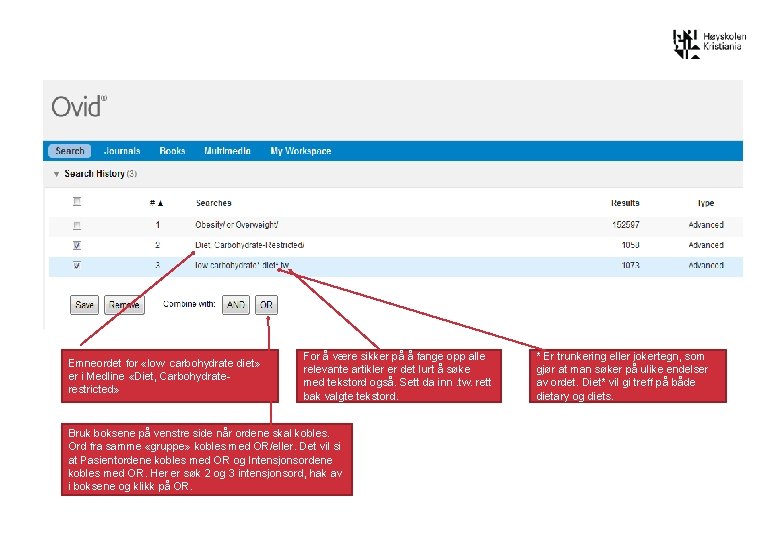The height and width of the screenshot is (540, 780).
Task: Select 'low carbohydrate* diet*.tw' search entry
Action: coord(242,265)
